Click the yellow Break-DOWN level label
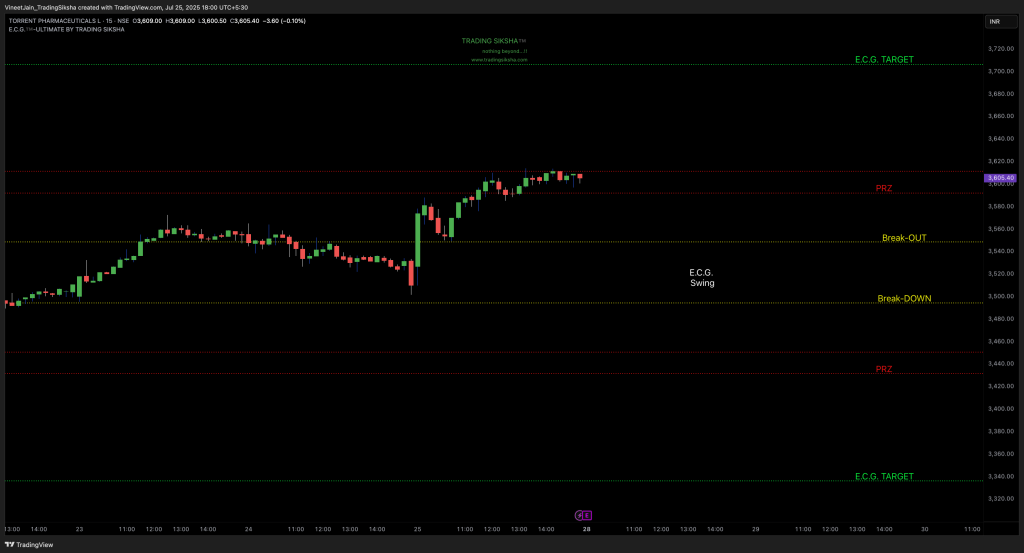Screen dimensions: 1024x553 point(904,298)
